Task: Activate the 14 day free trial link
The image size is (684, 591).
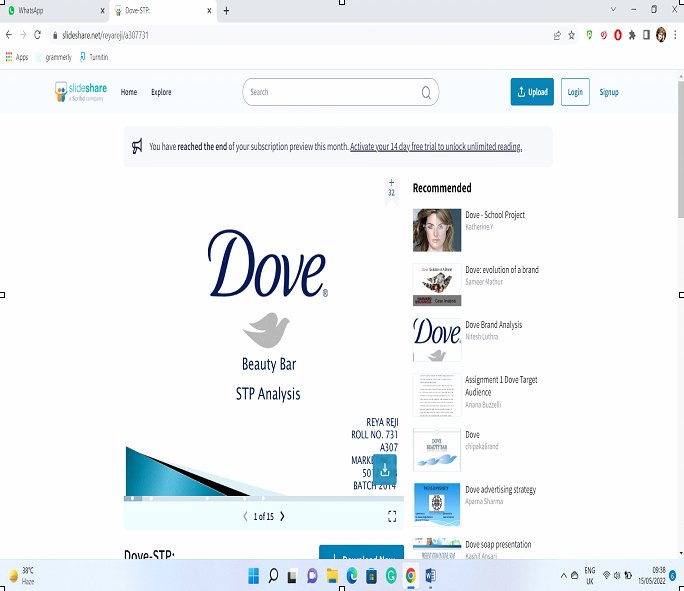Action: pyautogui.click(x=436, y=147)
